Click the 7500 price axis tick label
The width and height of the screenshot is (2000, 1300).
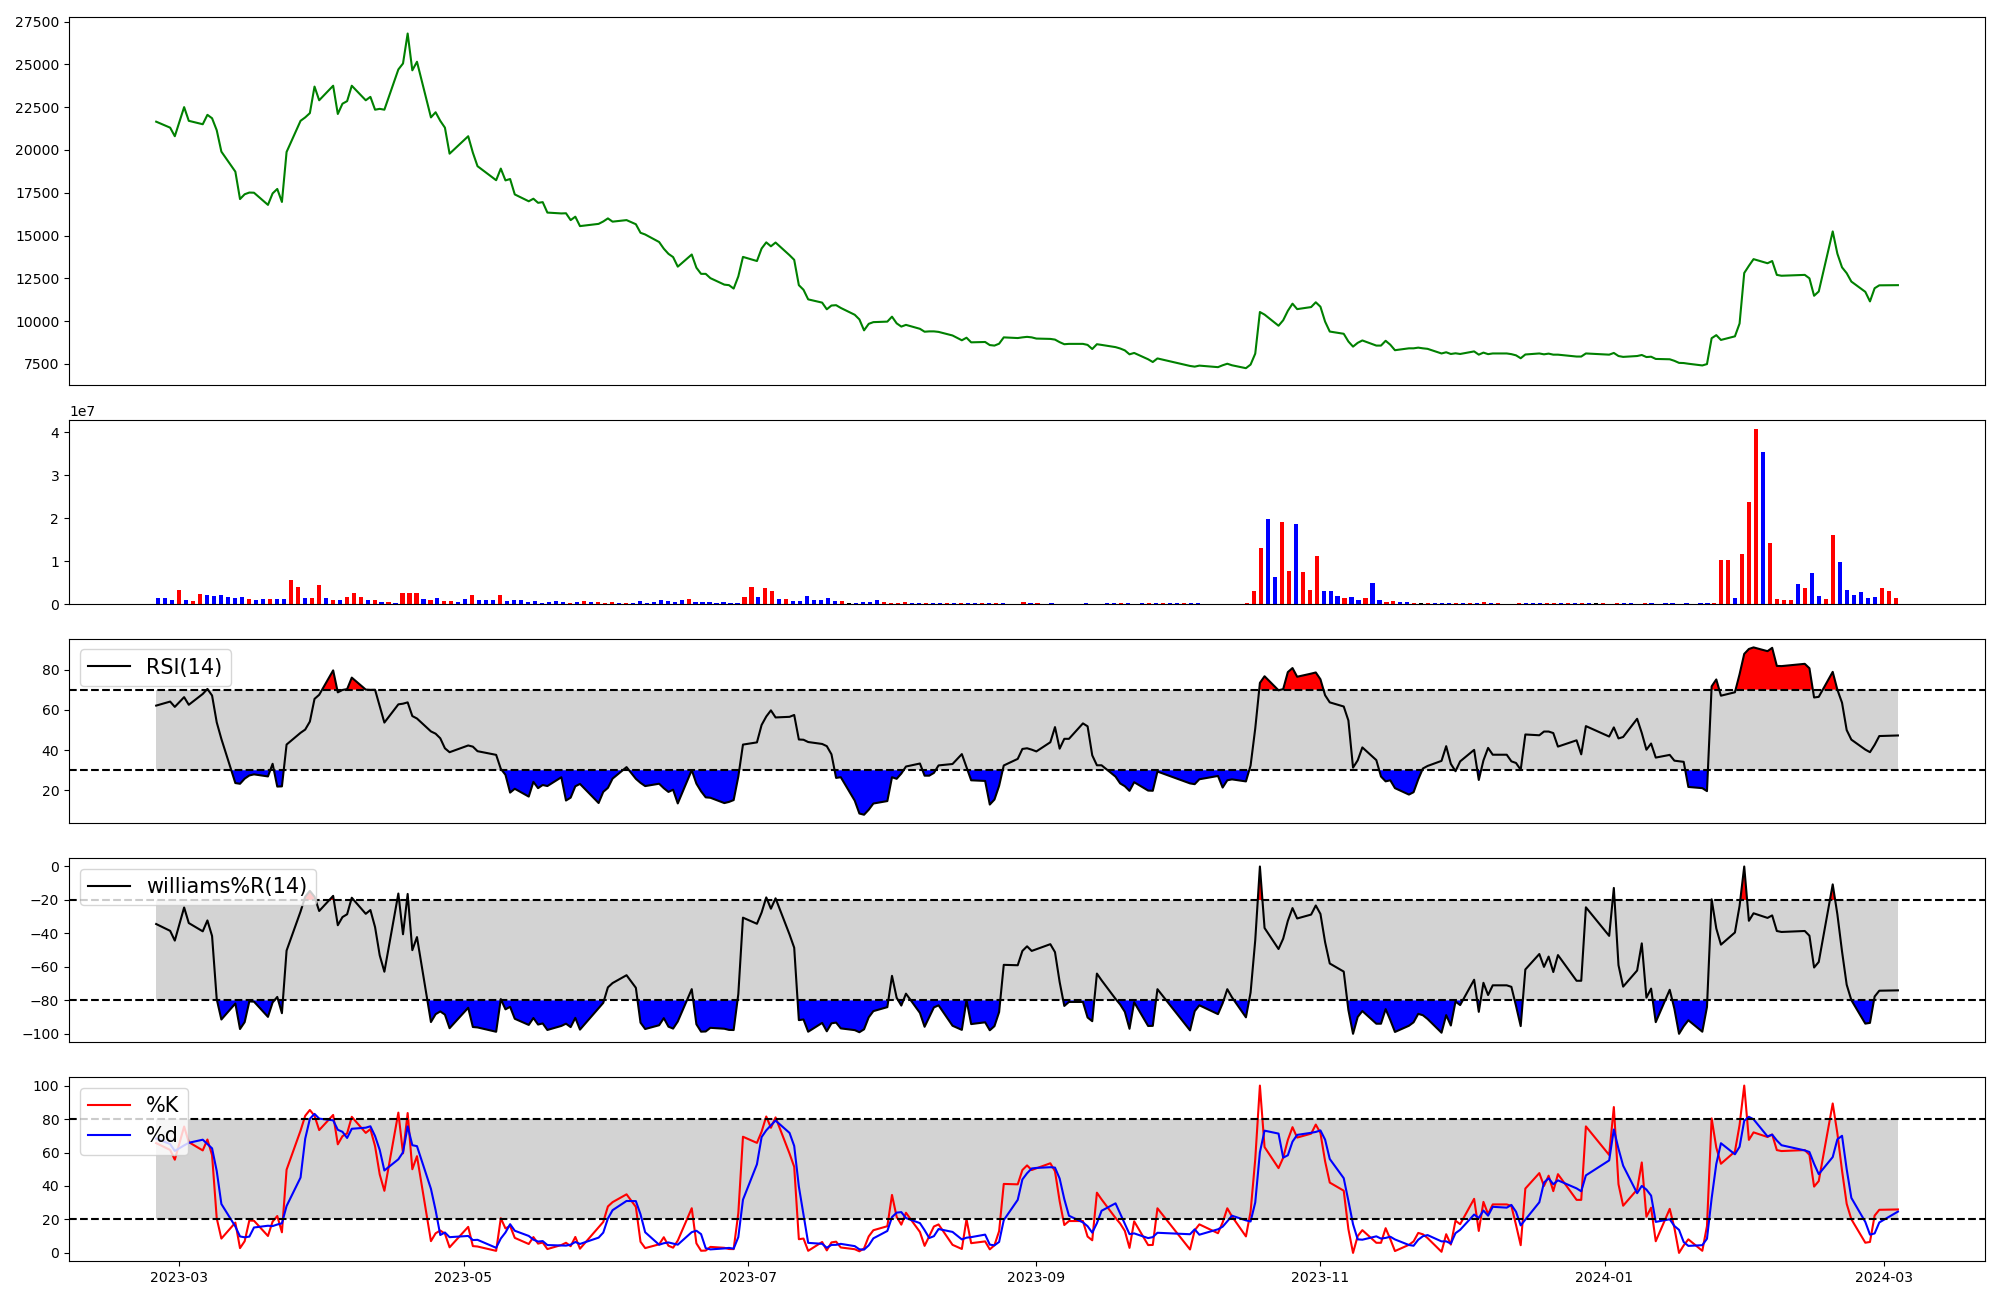(41, 365)
